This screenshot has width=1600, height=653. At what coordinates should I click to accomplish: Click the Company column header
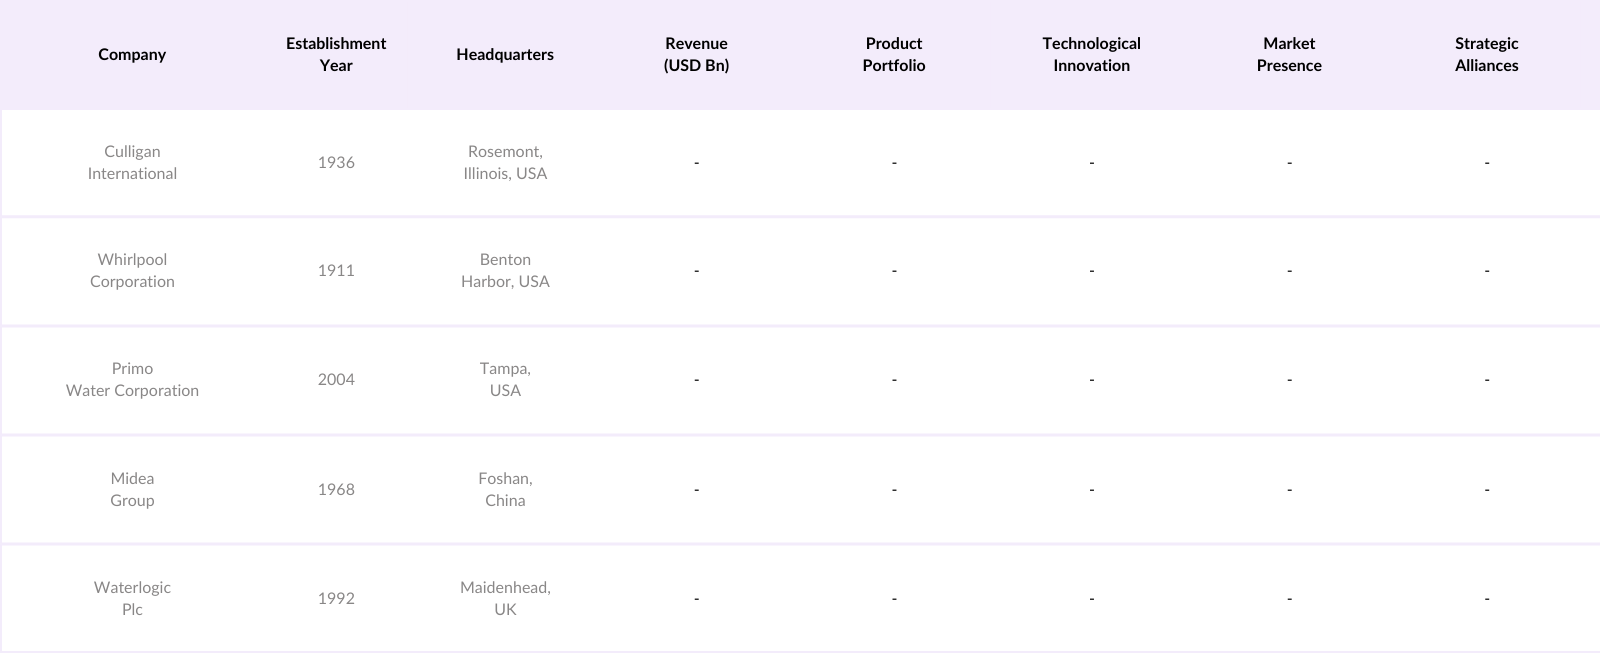(x=132, y=54)
